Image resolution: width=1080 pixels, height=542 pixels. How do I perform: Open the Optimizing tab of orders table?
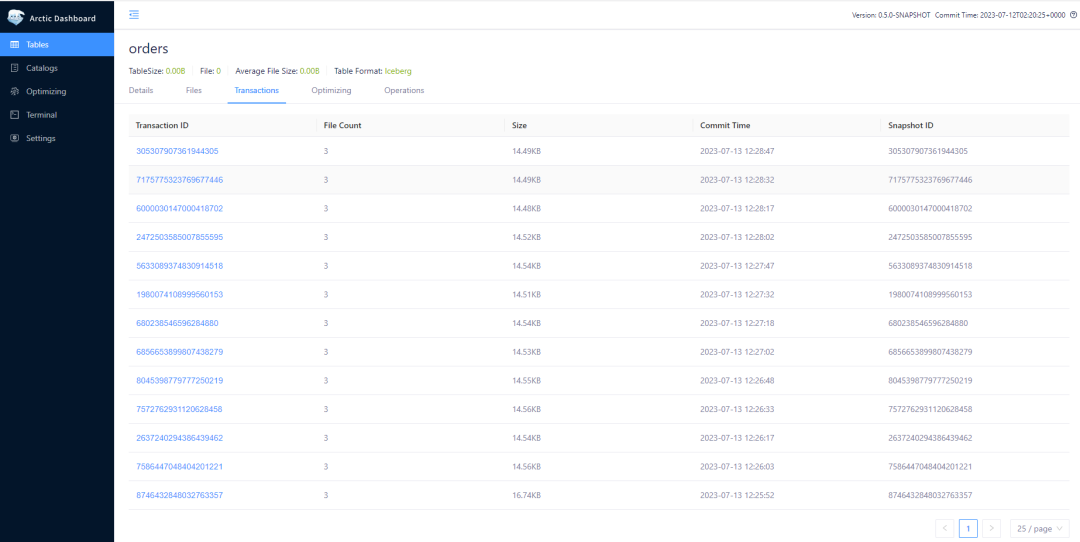point(331,90)
